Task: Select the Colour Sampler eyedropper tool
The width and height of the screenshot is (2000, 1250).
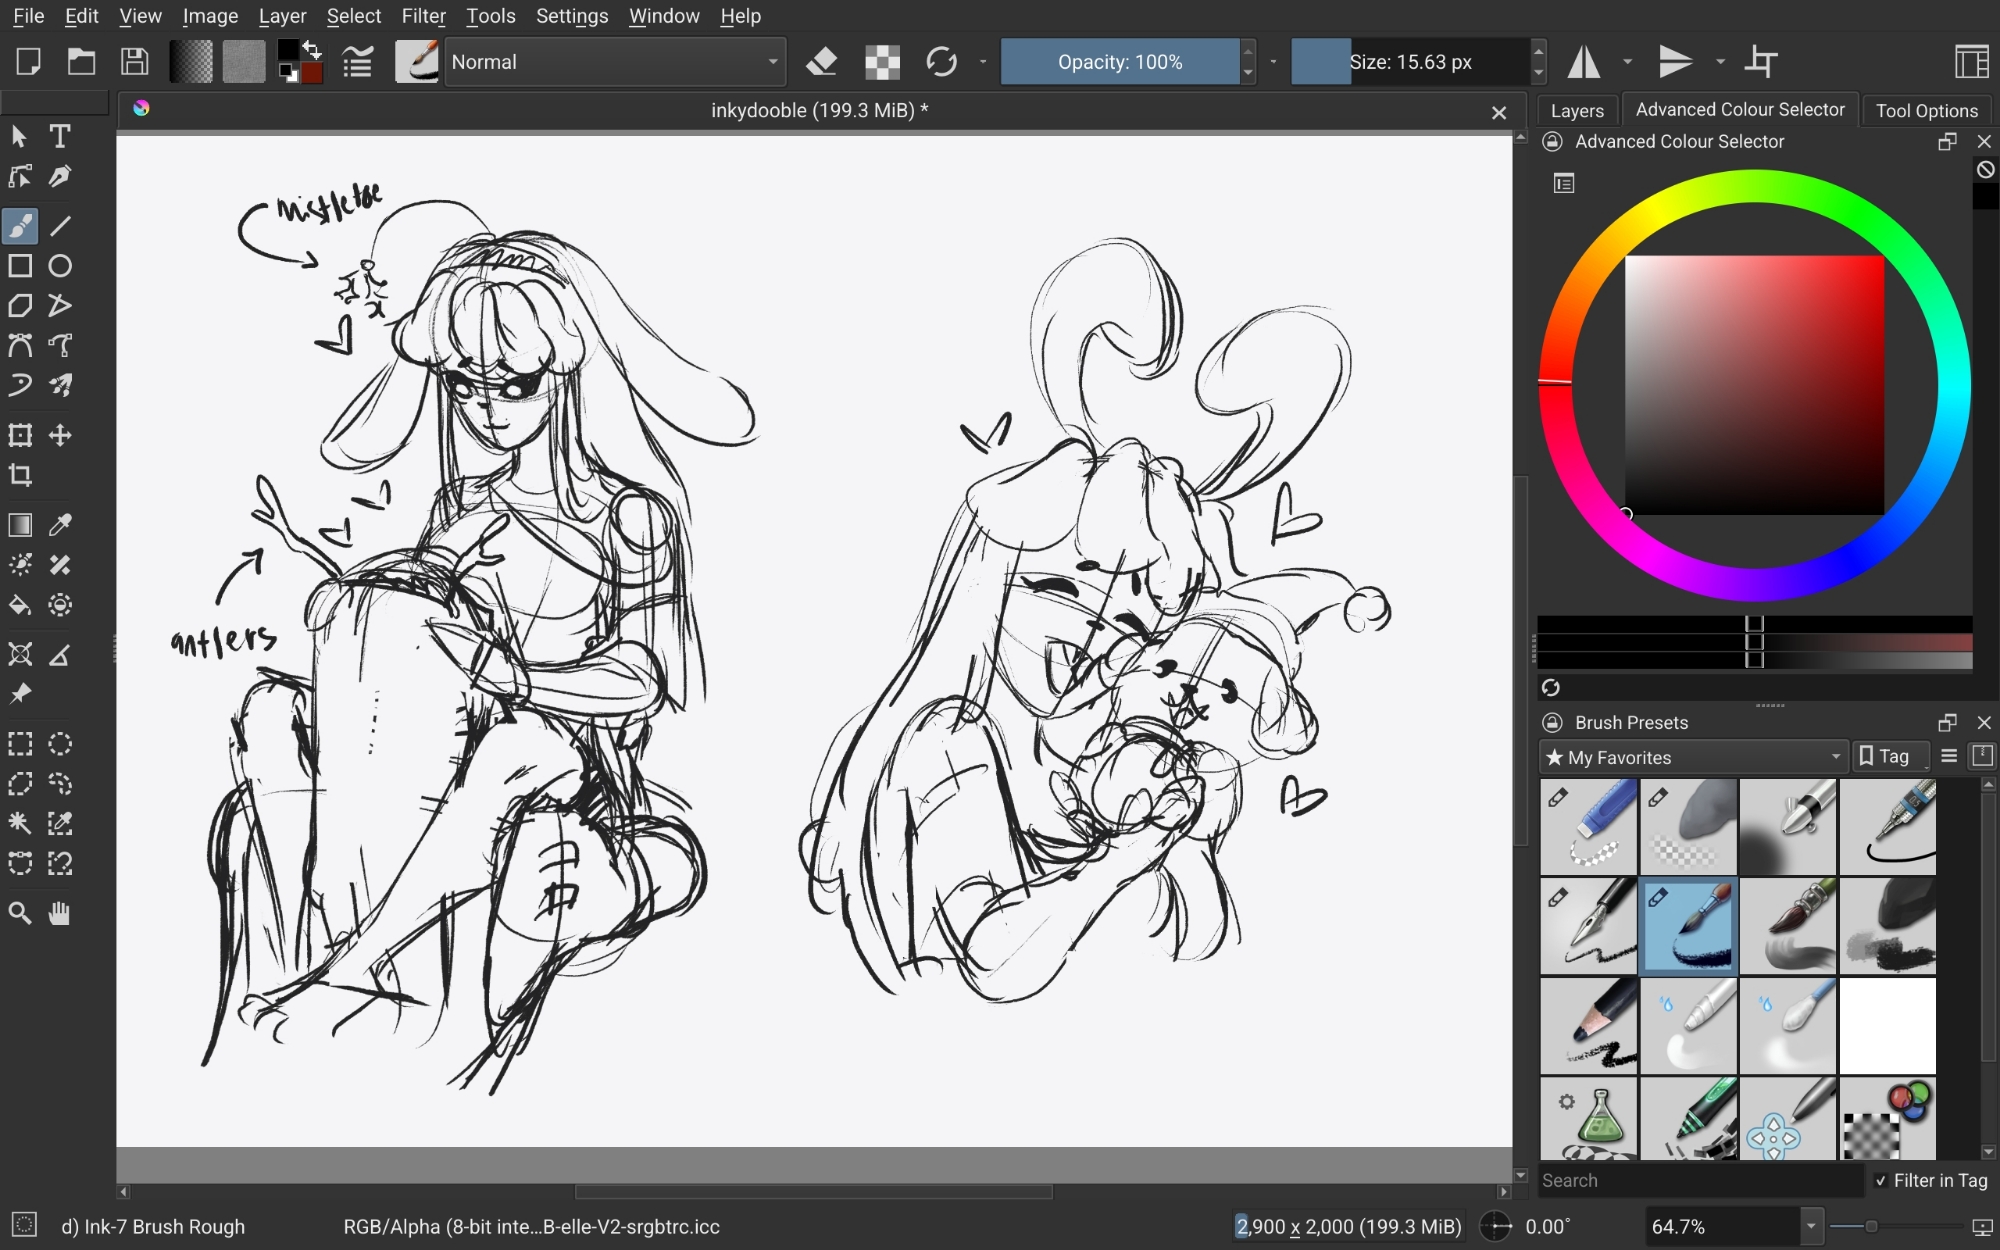Action: click(60, 525)
